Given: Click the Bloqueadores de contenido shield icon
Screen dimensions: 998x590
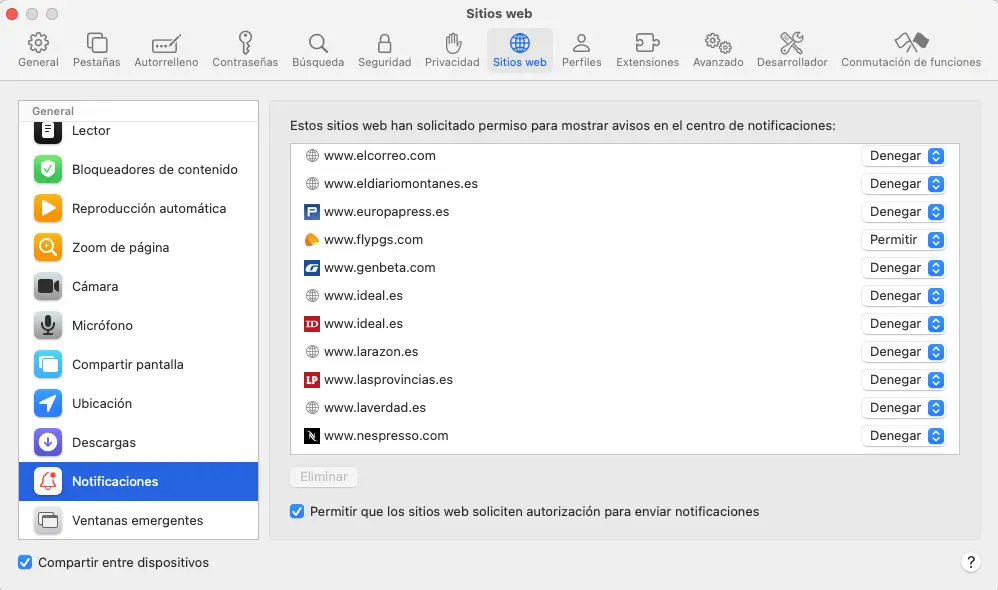Looking at the screenshot, I should pyautogui.click(x=48, y=169).
